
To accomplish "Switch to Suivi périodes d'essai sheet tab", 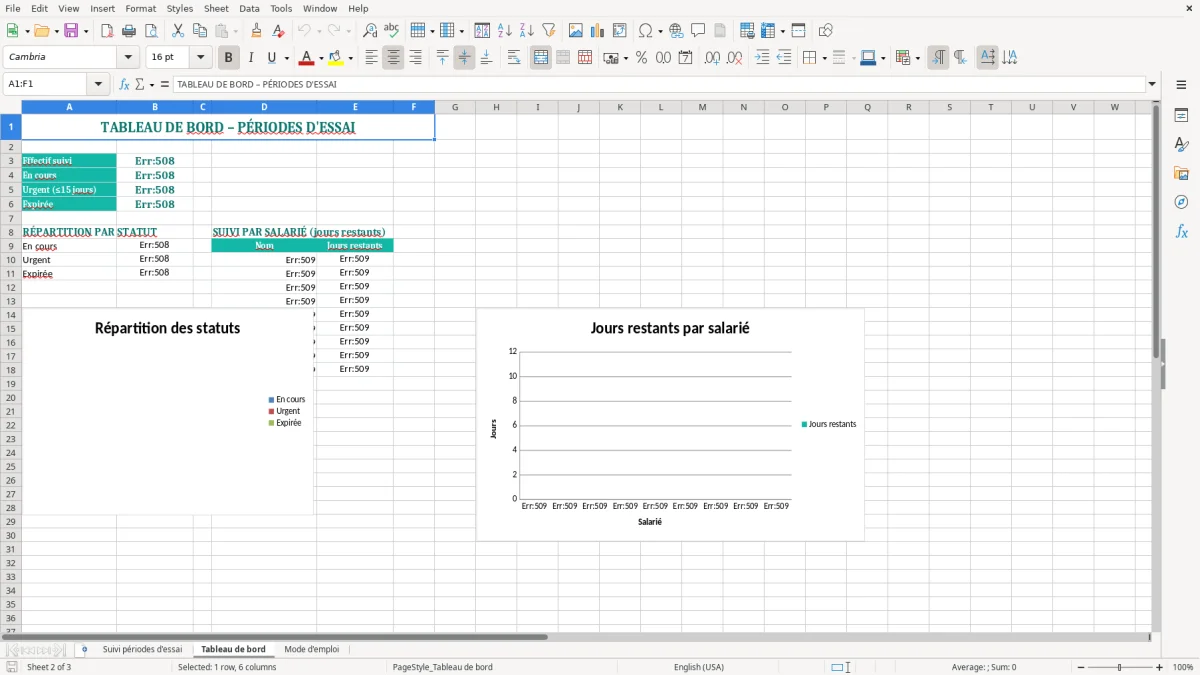I will [143, 649].
